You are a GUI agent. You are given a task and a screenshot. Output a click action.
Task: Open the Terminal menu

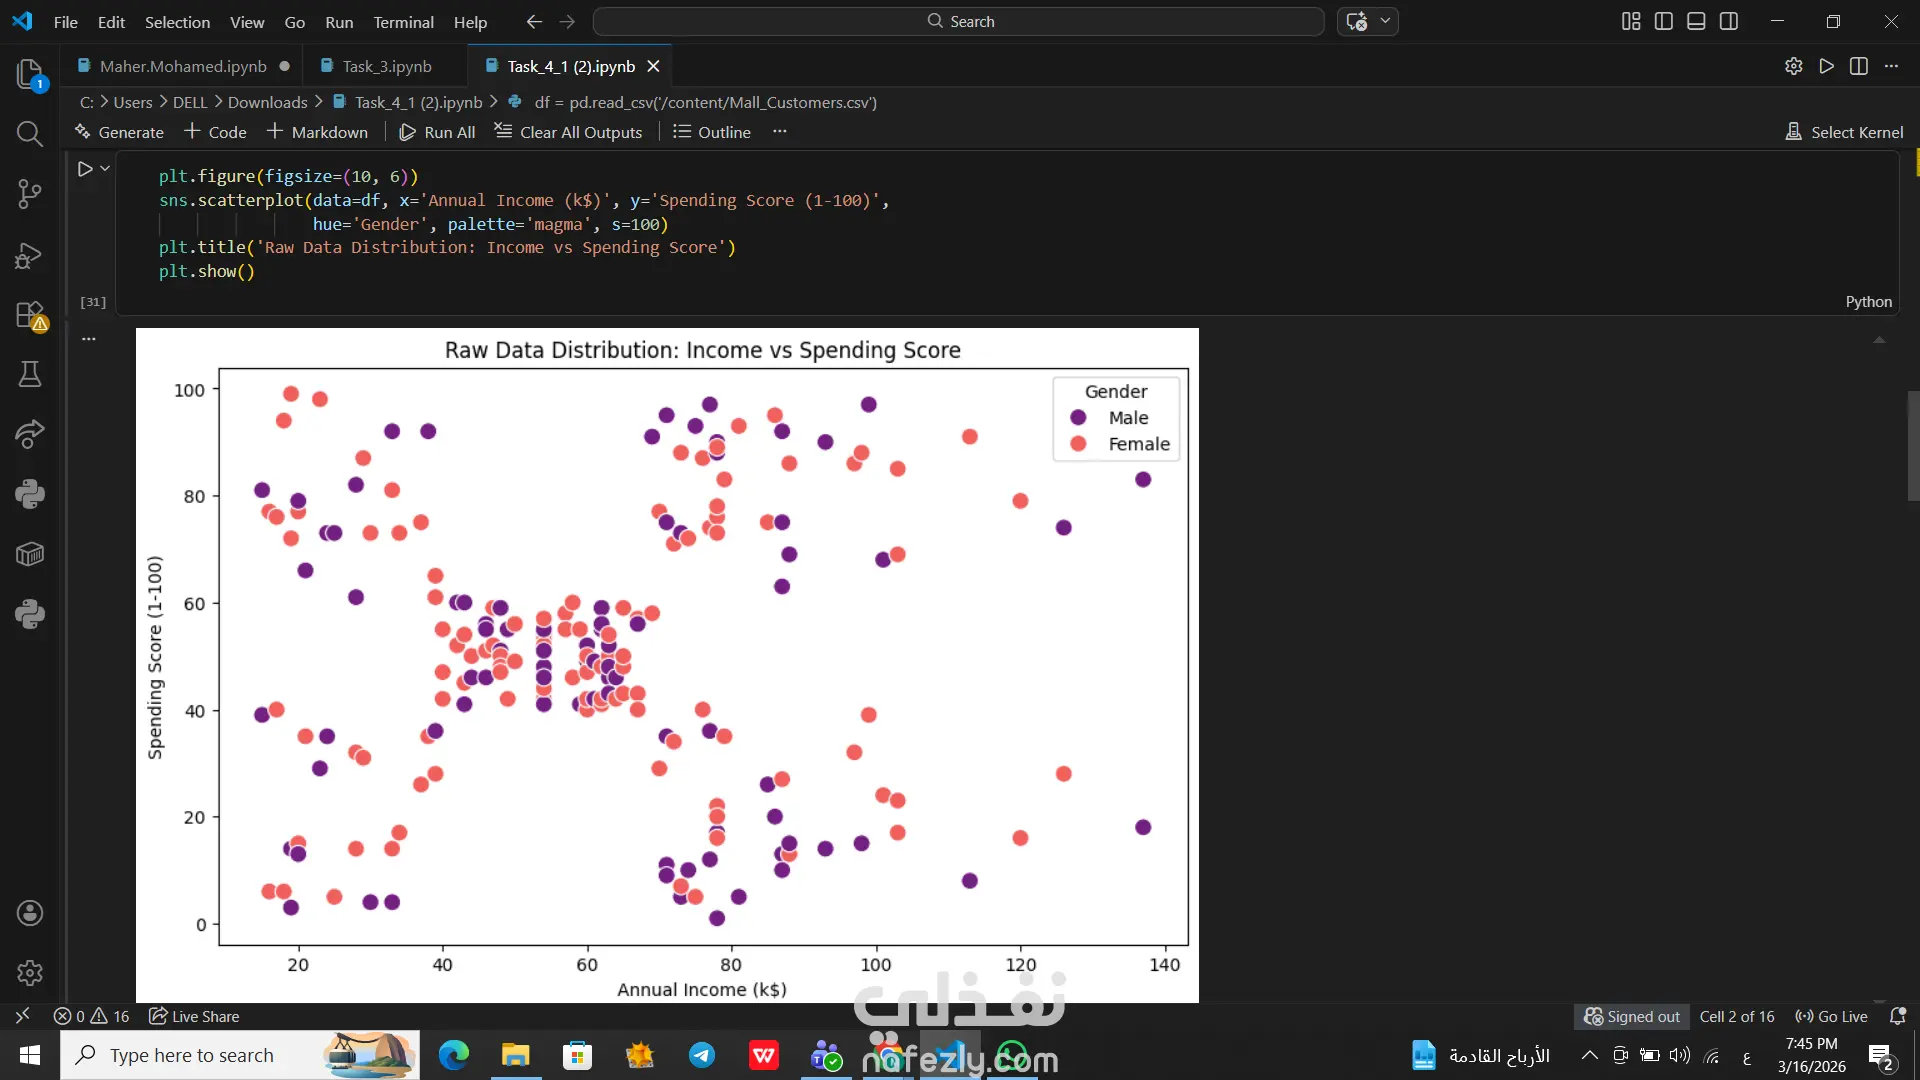click(x=403, y=22)
